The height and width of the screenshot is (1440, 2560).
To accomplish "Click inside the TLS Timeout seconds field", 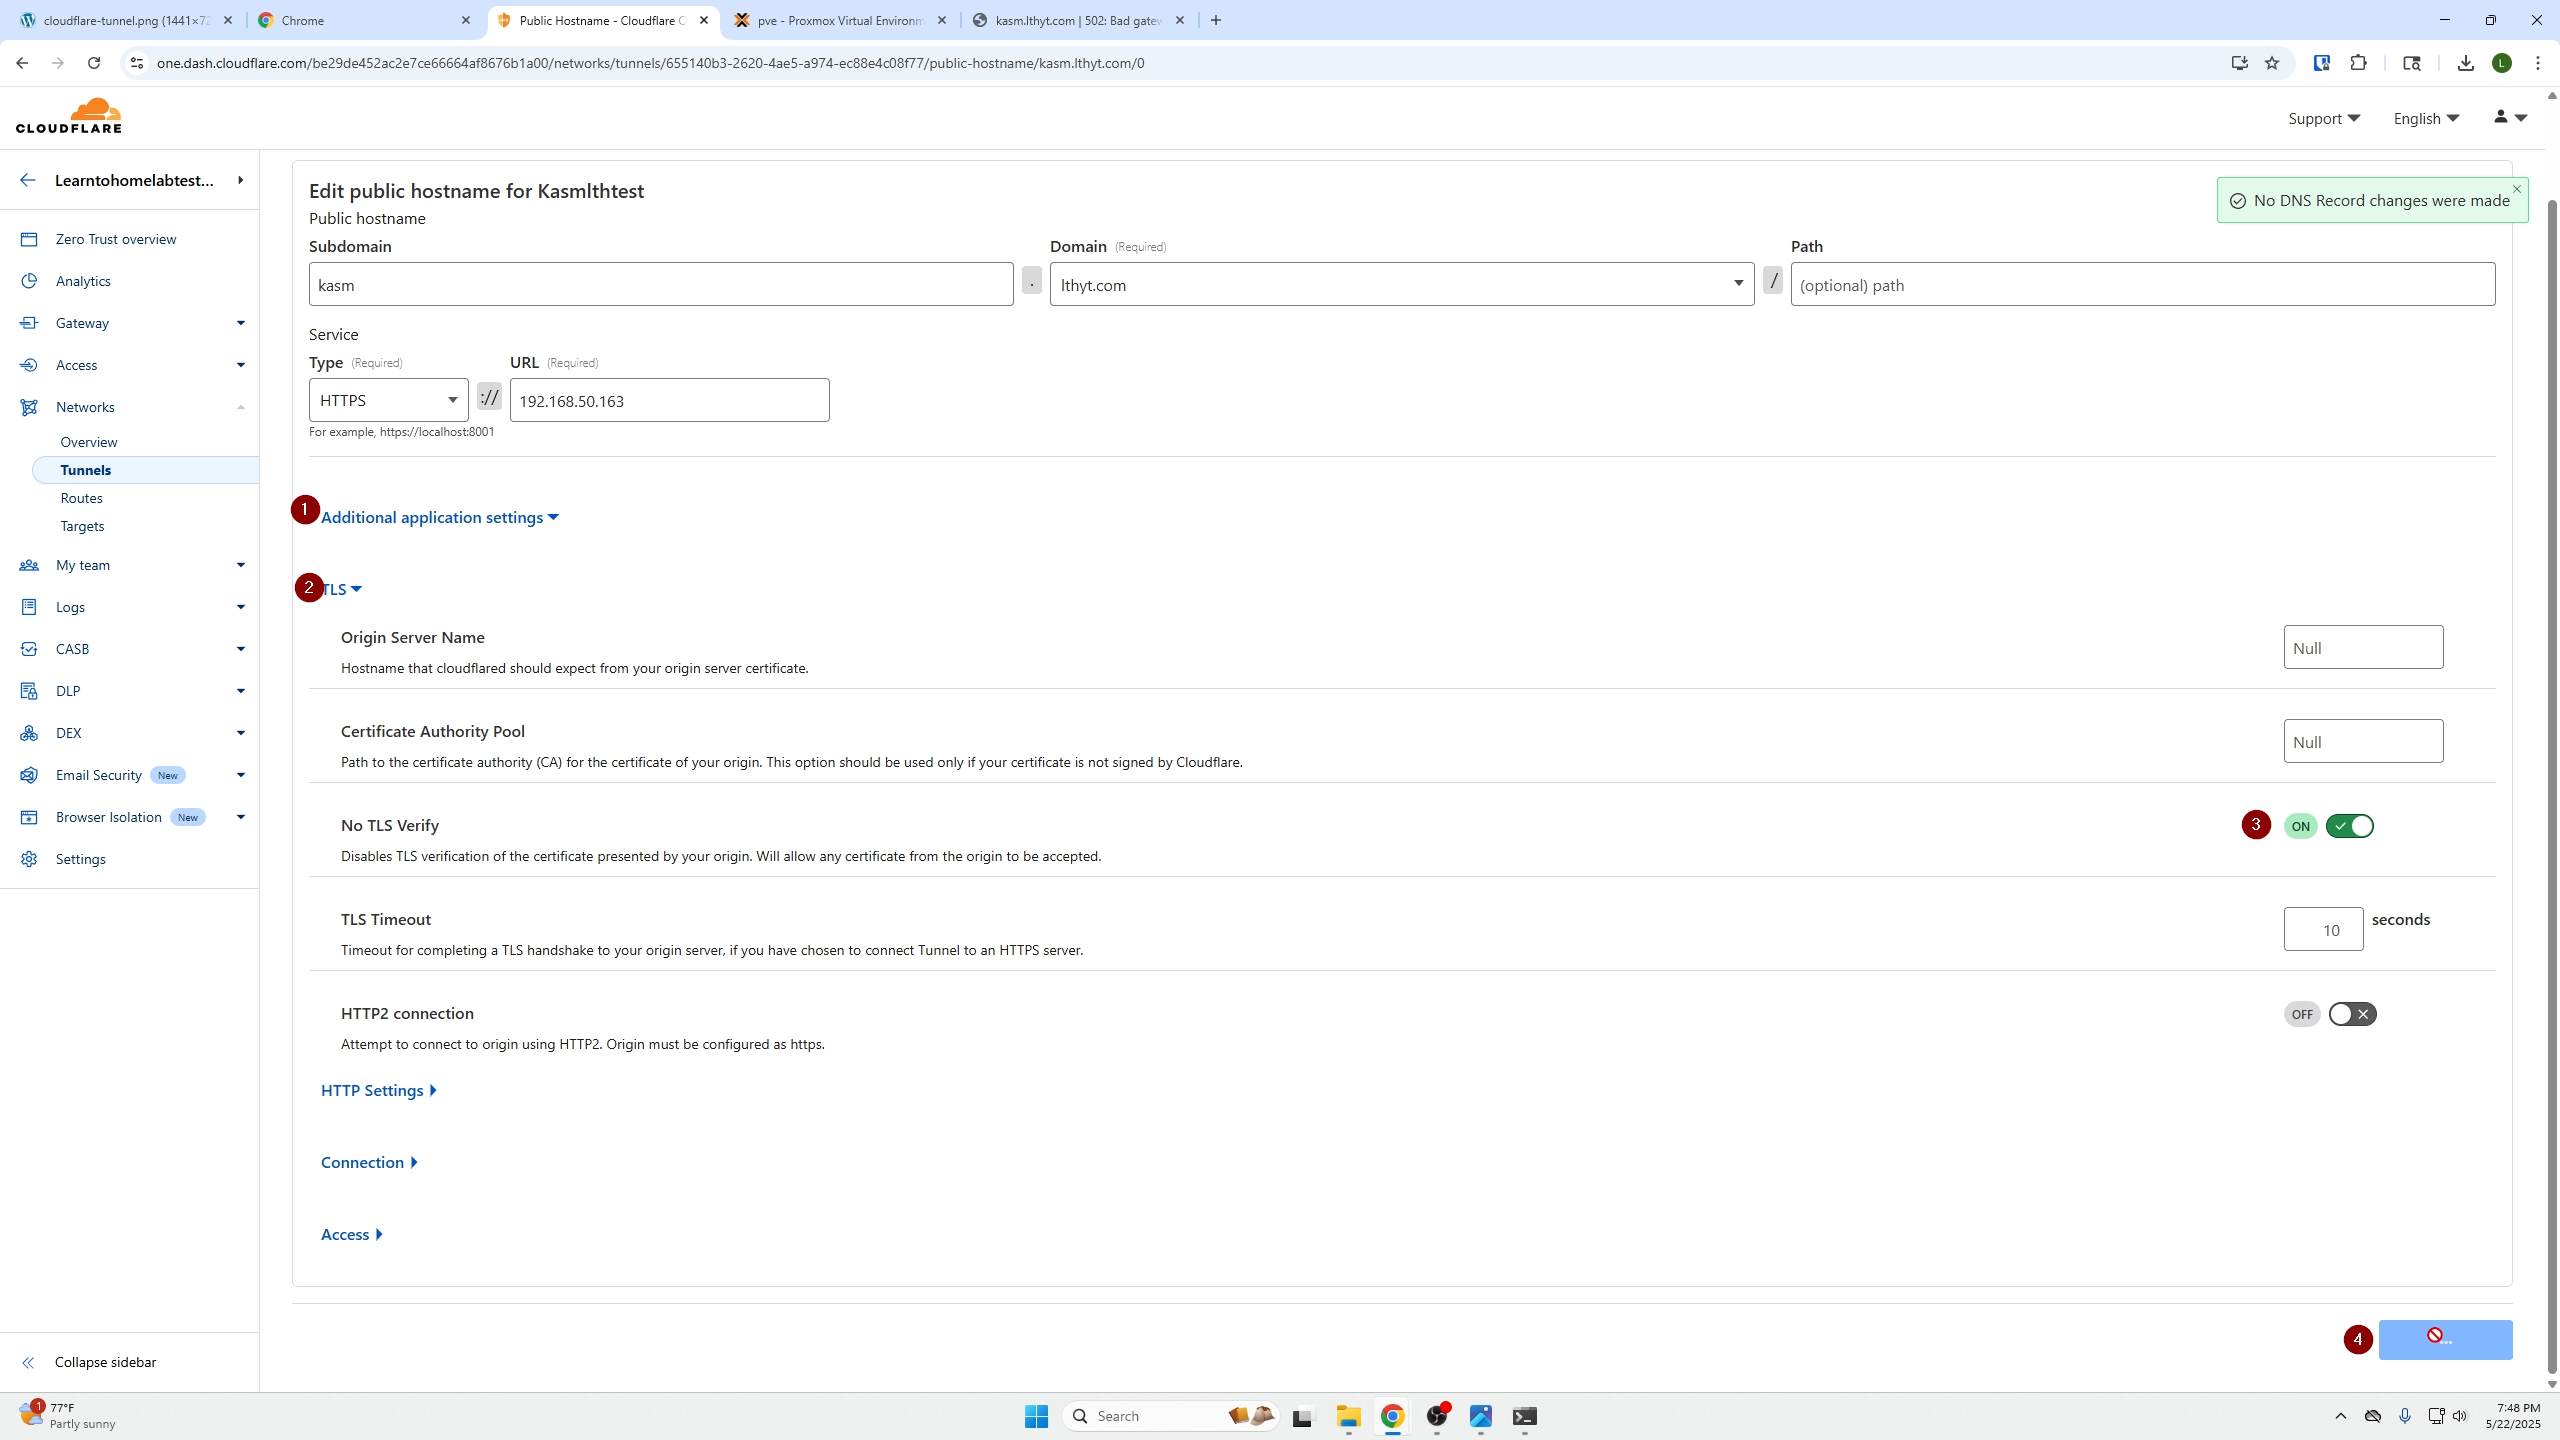I will [x=2324, y=929].
